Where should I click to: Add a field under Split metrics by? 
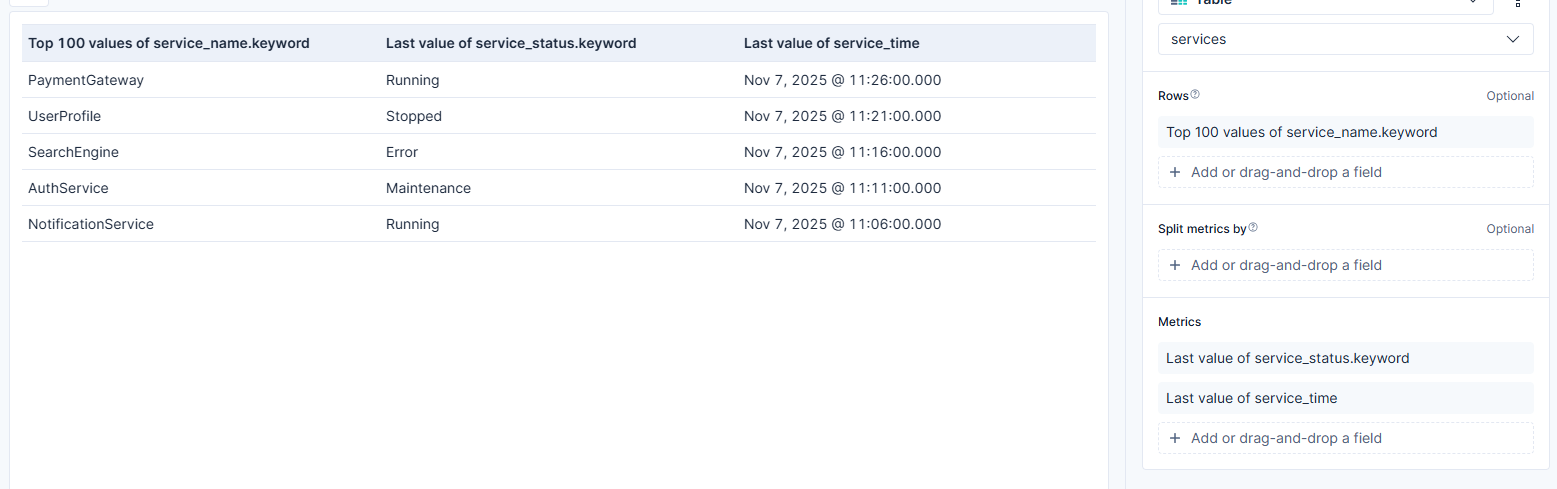pos(1345,265)
